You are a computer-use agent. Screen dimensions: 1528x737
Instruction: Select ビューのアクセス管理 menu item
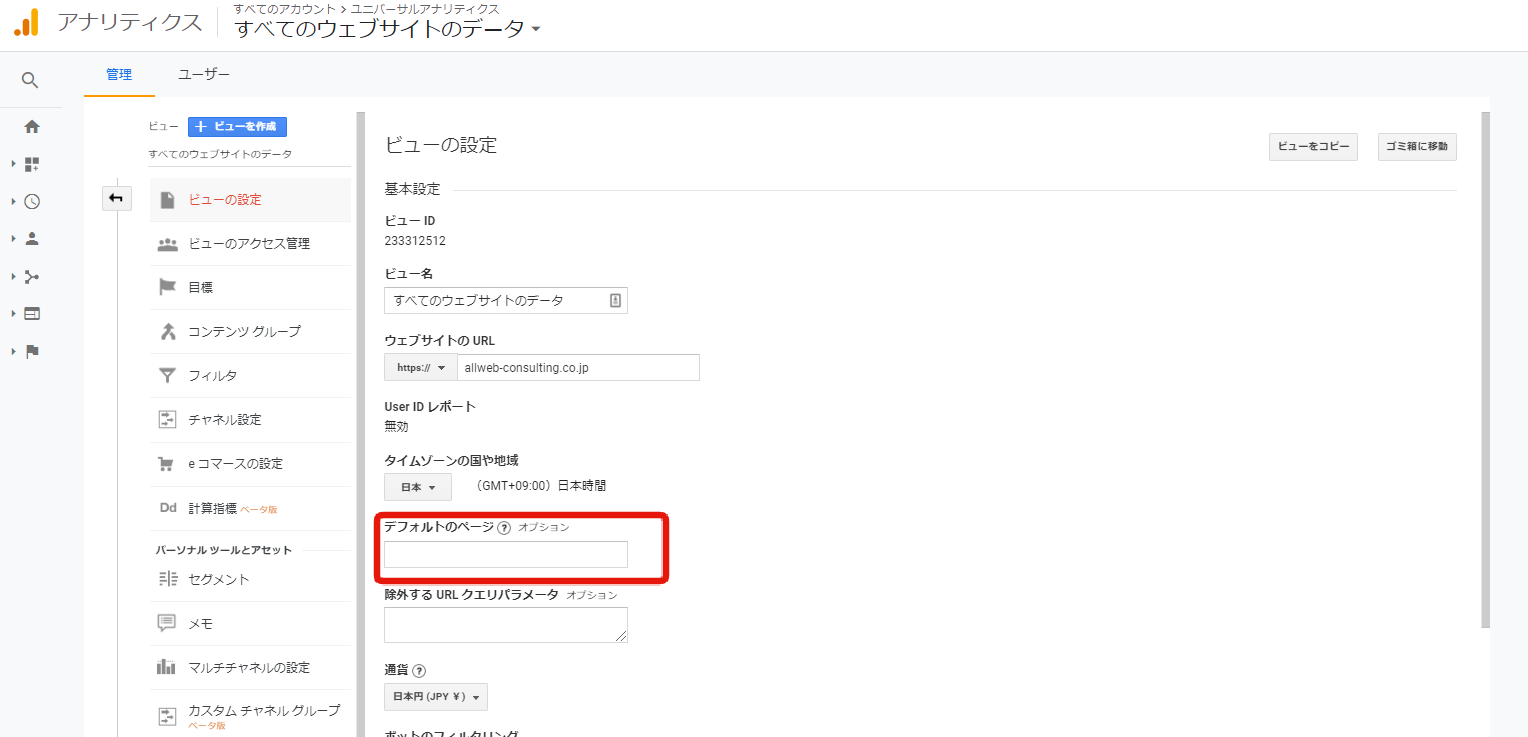coord(250,244)
